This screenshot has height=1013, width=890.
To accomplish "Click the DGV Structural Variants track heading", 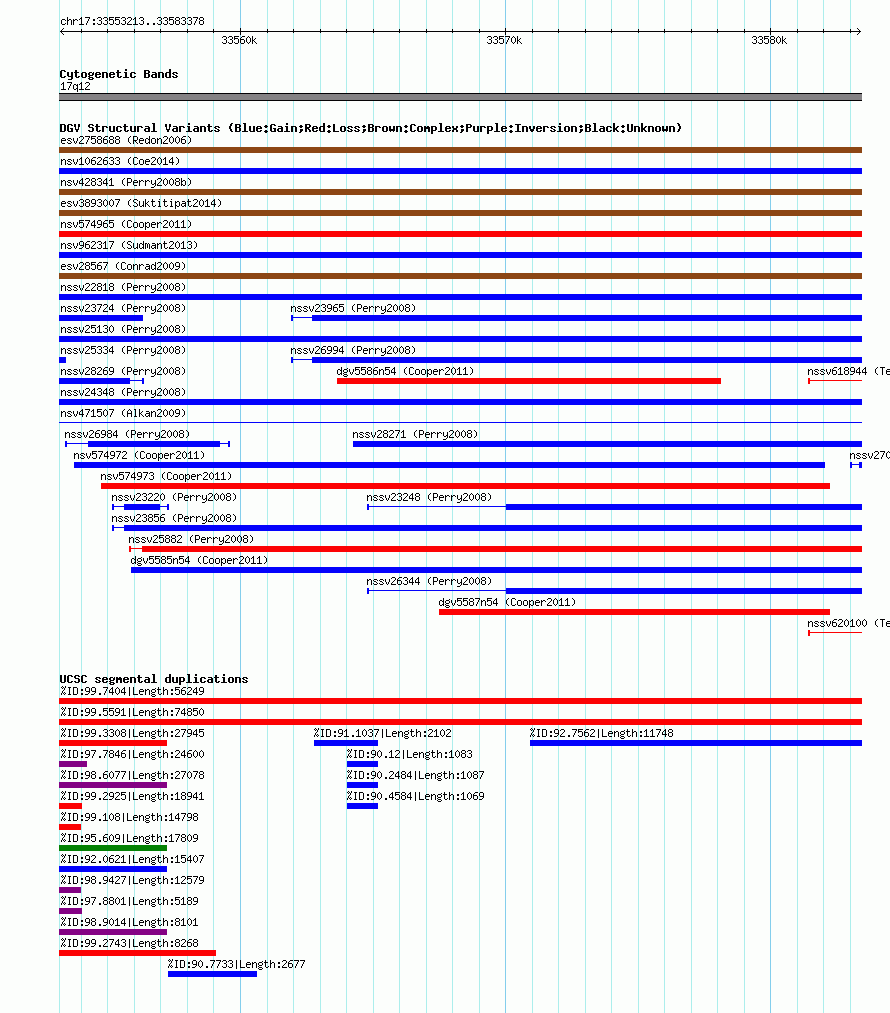I will tap(371, 128).
